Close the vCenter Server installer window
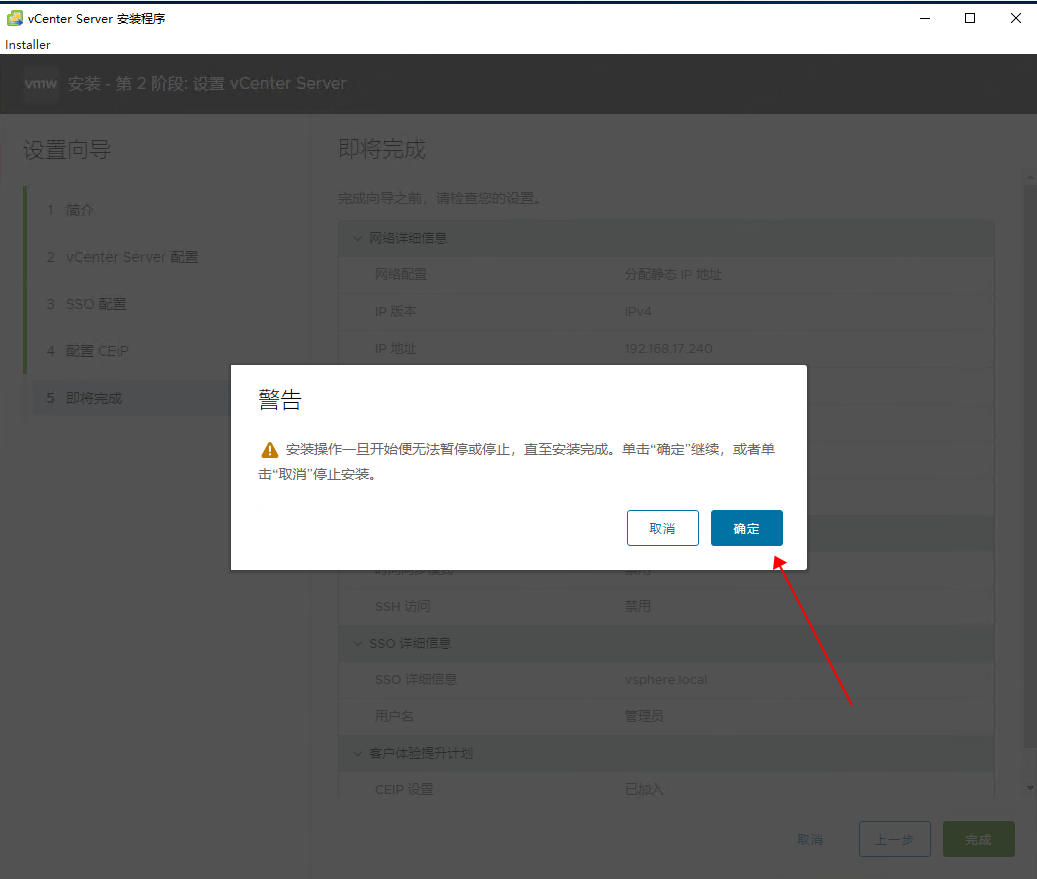 pos(1016,19)
